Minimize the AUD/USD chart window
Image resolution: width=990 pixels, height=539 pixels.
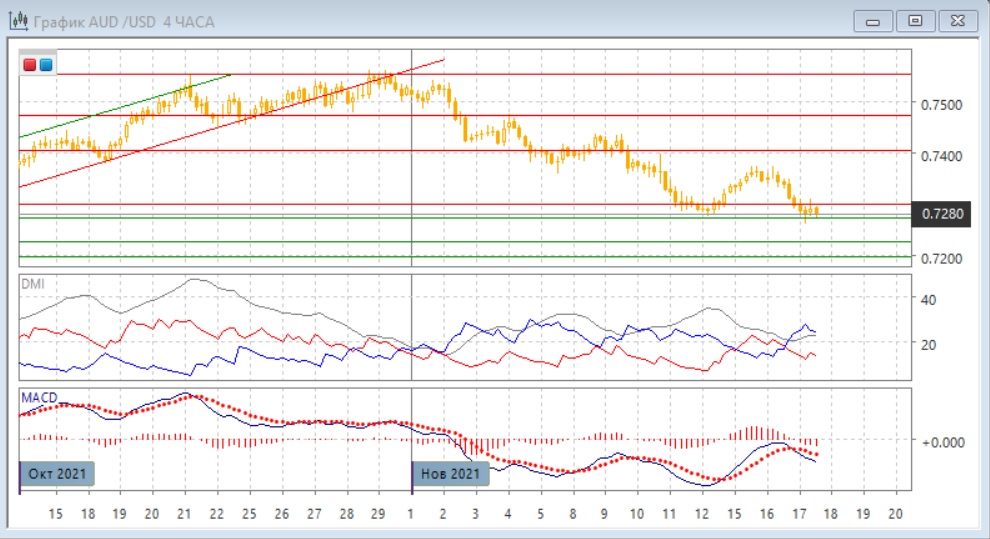point(874,21)
